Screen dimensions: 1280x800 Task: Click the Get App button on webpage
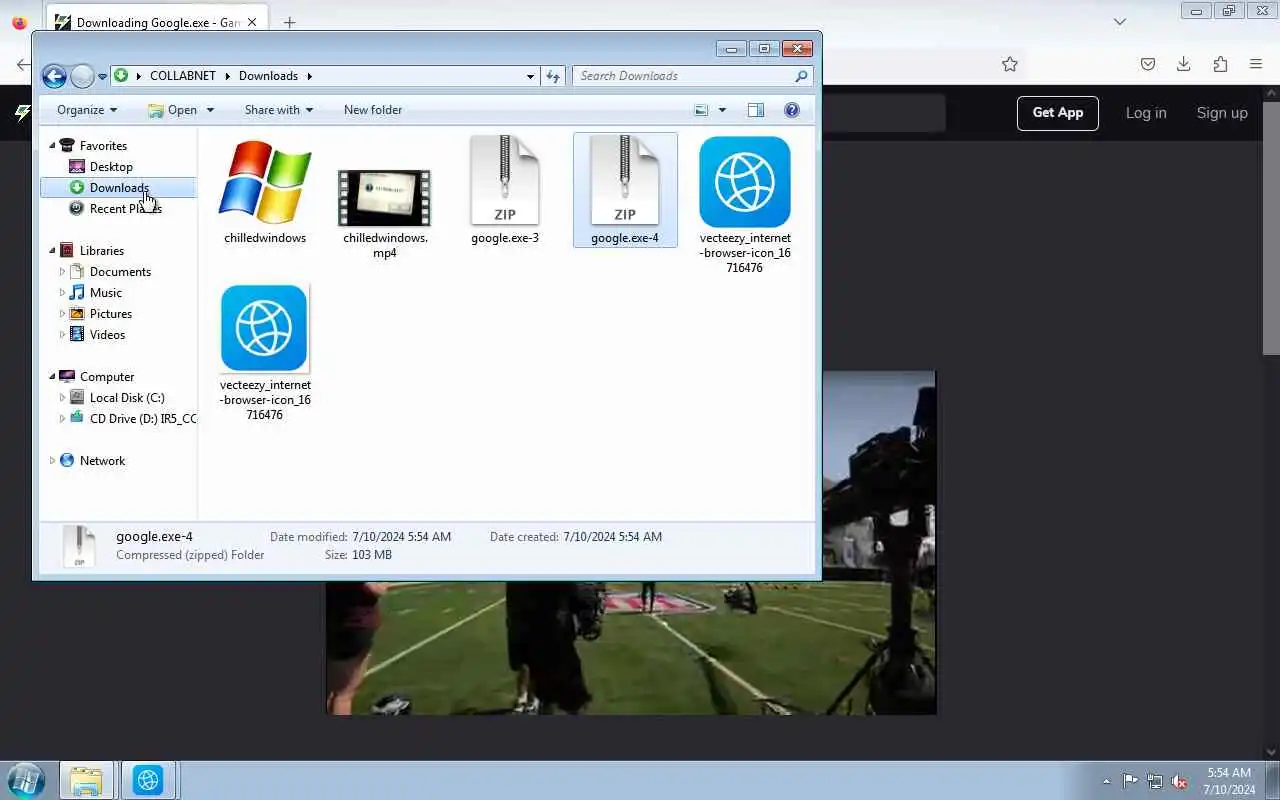[x=1058, y=113]
